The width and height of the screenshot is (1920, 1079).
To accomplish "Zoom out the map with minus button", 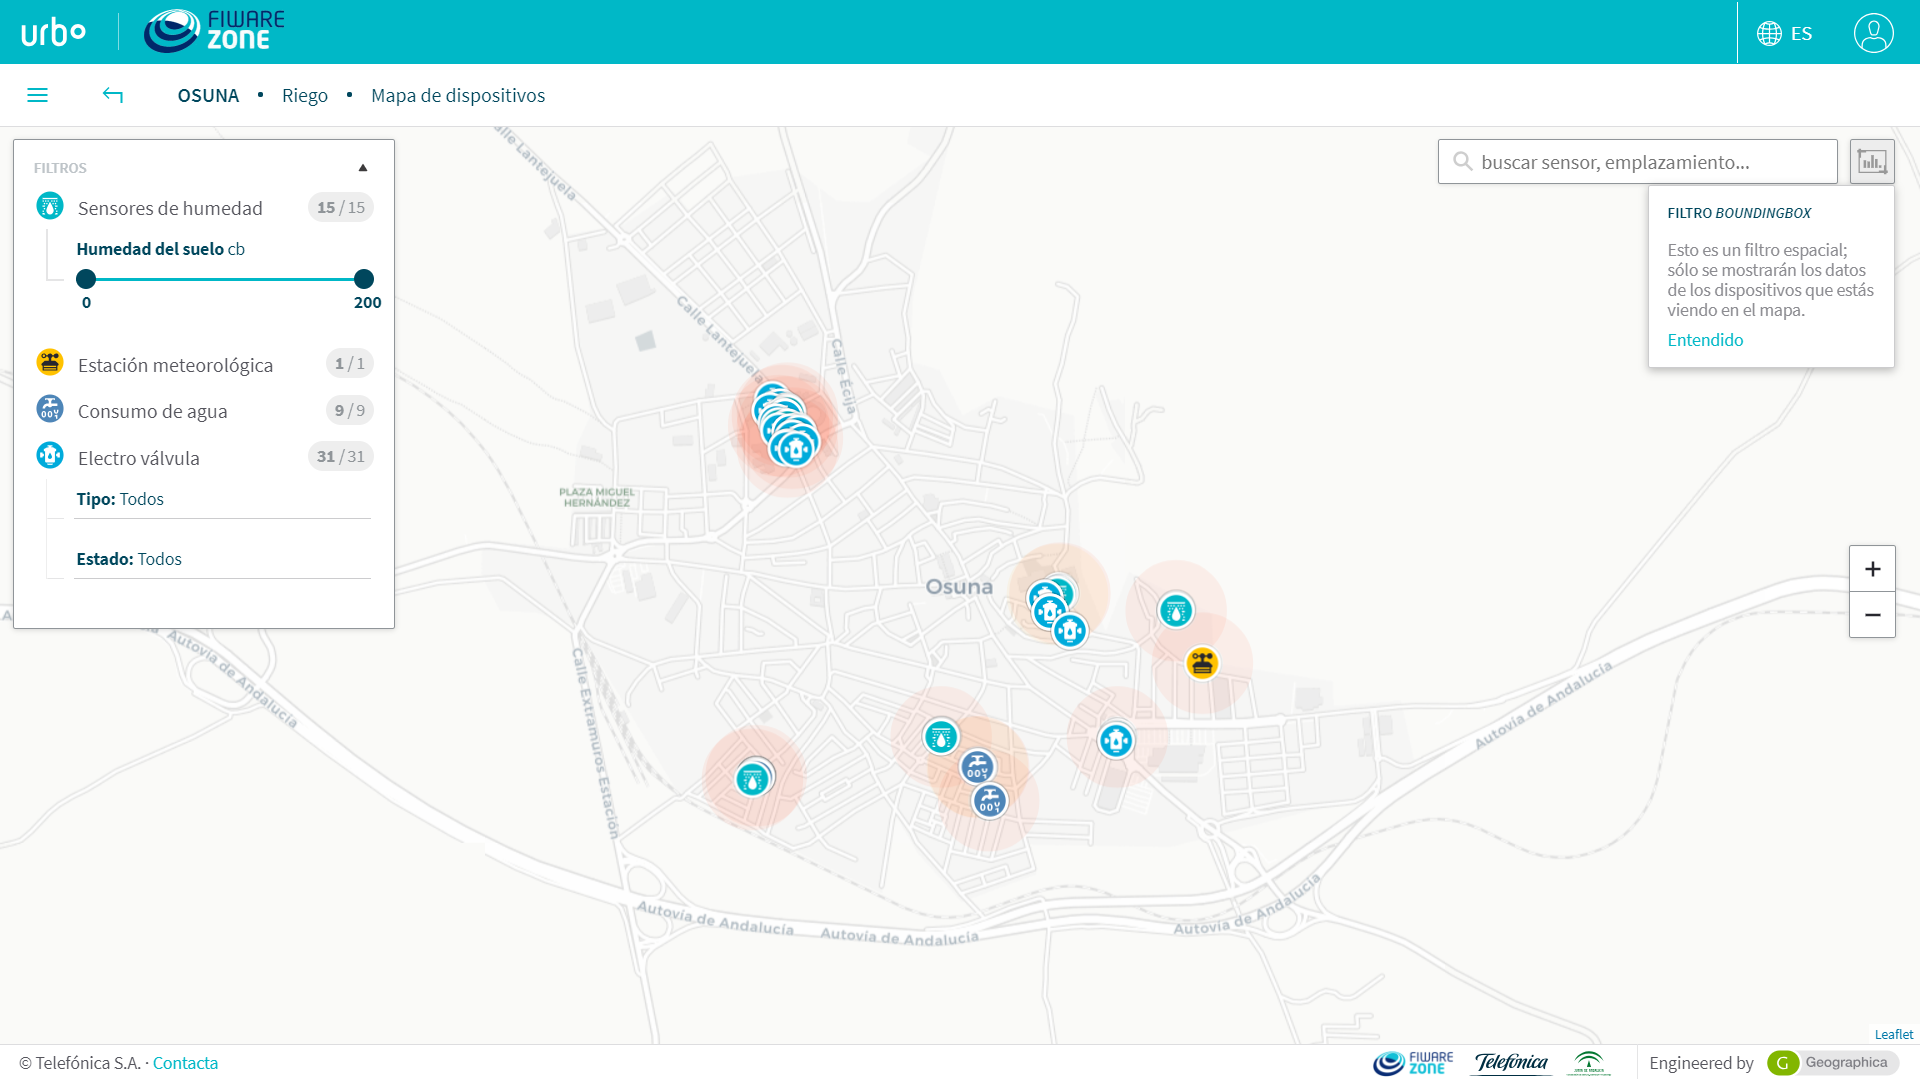I will [1872, 615].
